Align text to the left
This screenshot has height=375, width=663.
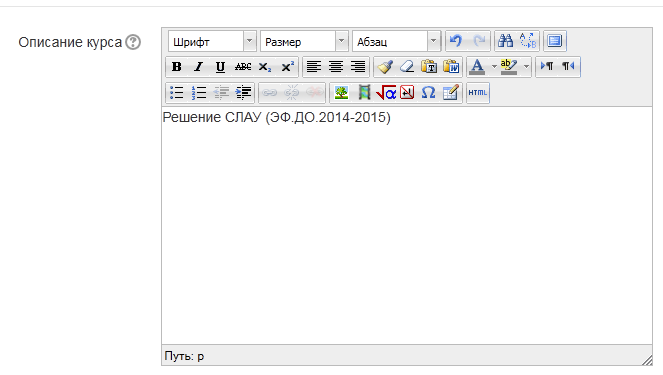[x=314, y=67]
